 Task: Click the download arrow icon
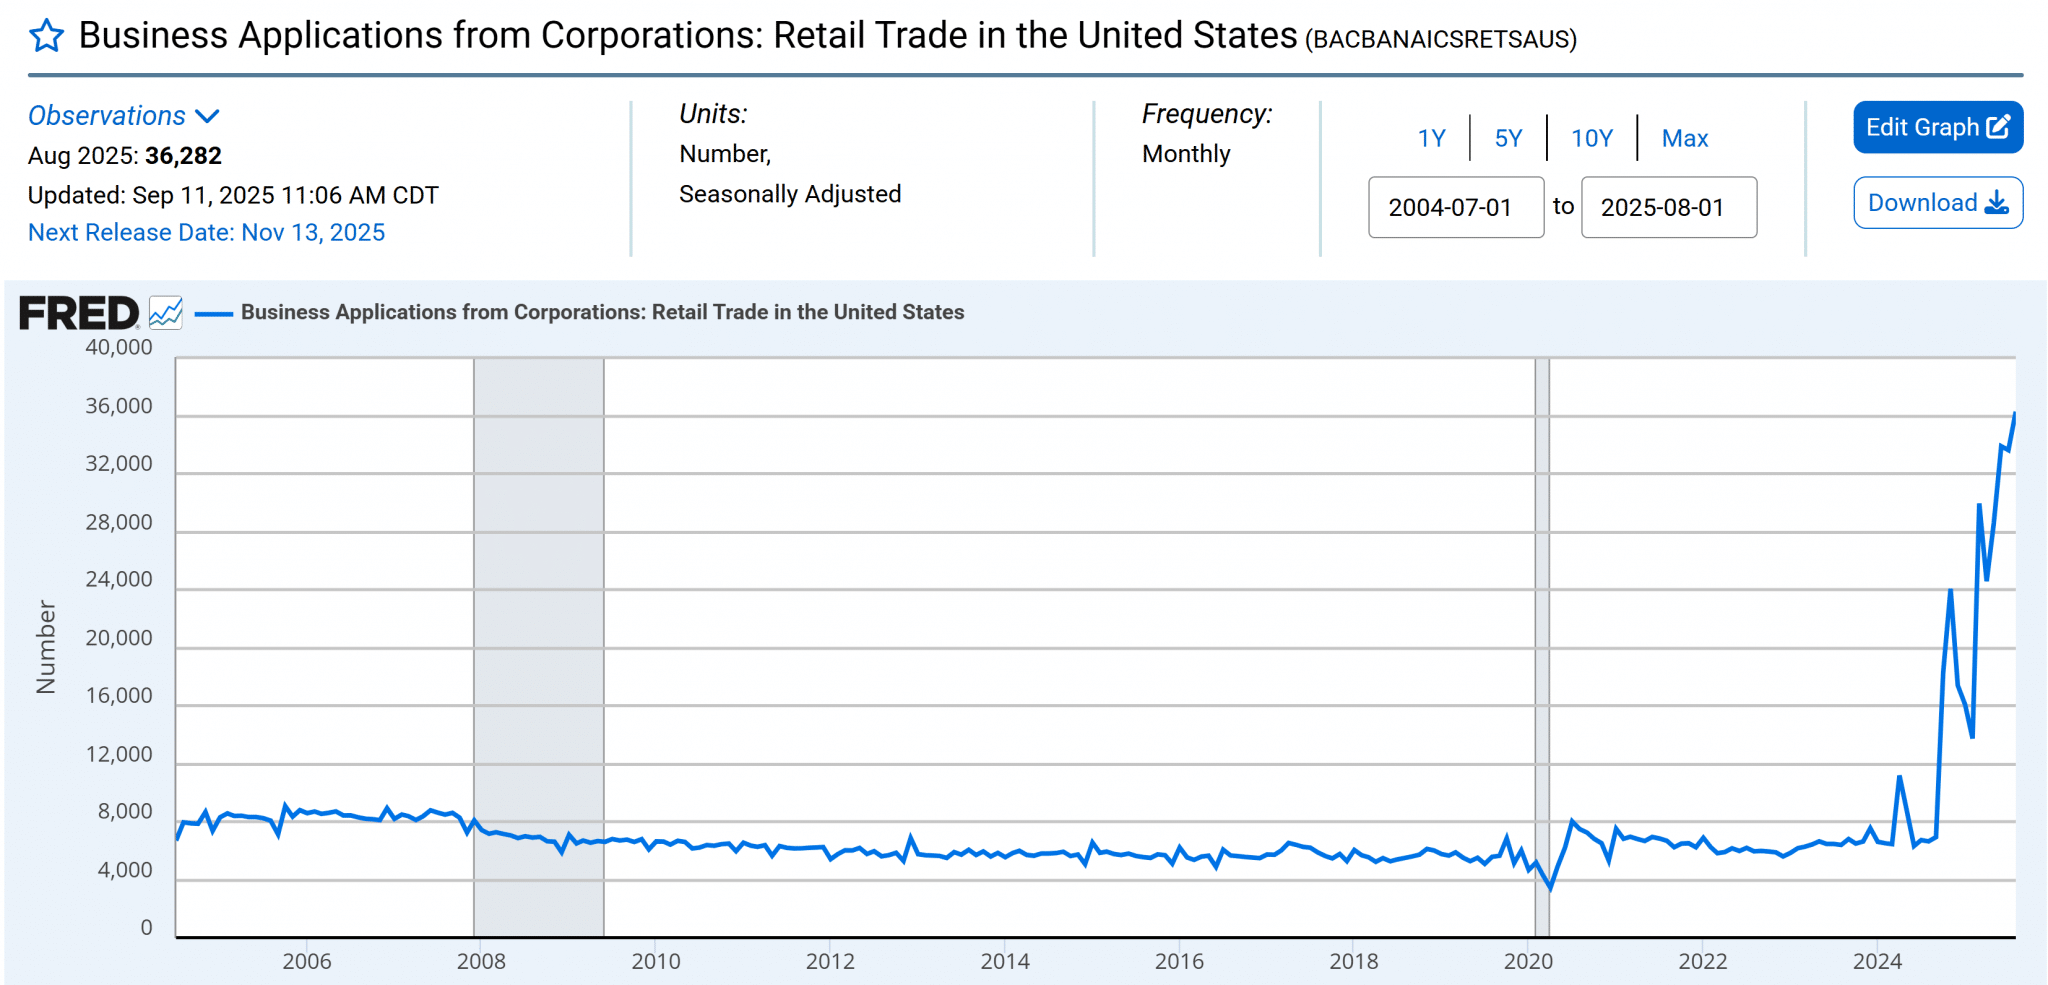(x=1996, y=203)
